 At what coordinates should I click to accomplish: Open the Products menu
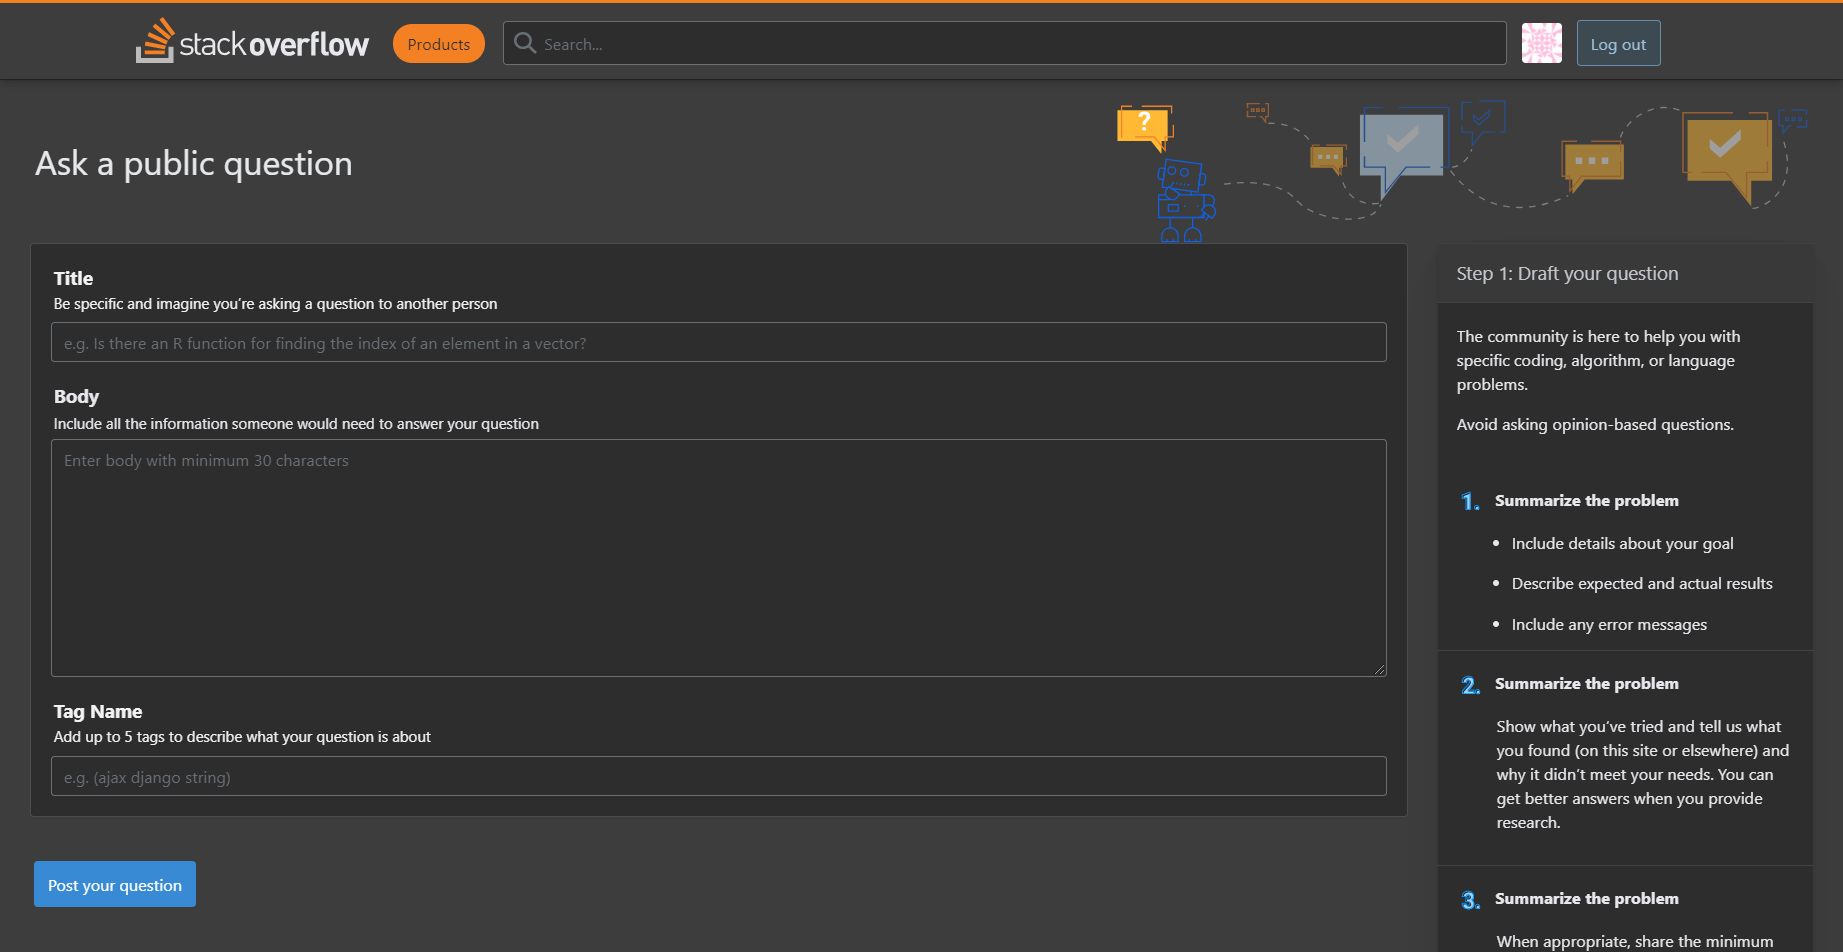click(438, 43)
